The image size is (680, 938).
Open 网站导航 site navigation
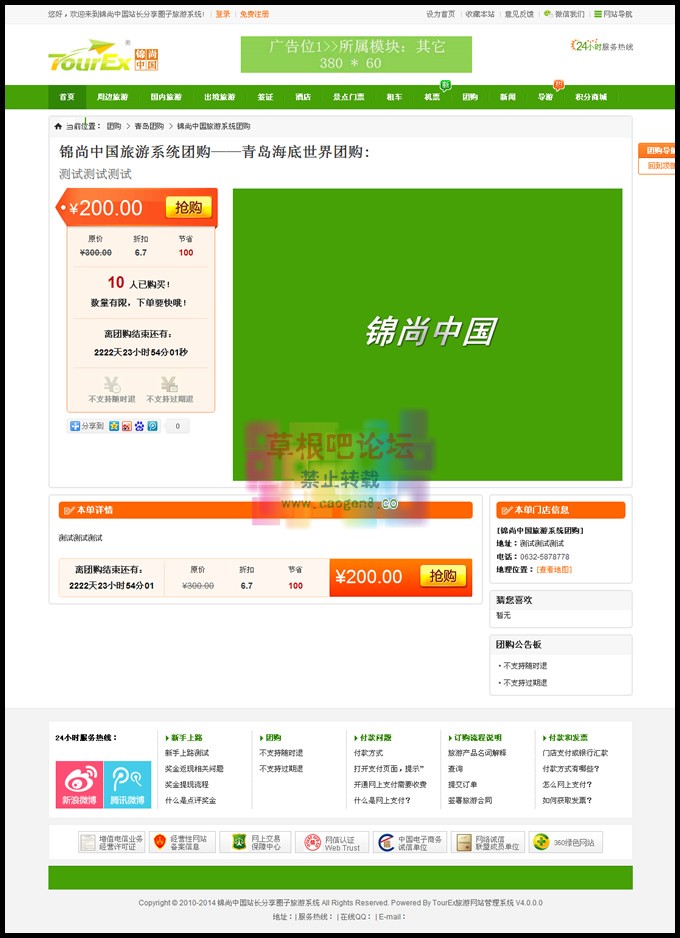(613, 14)
